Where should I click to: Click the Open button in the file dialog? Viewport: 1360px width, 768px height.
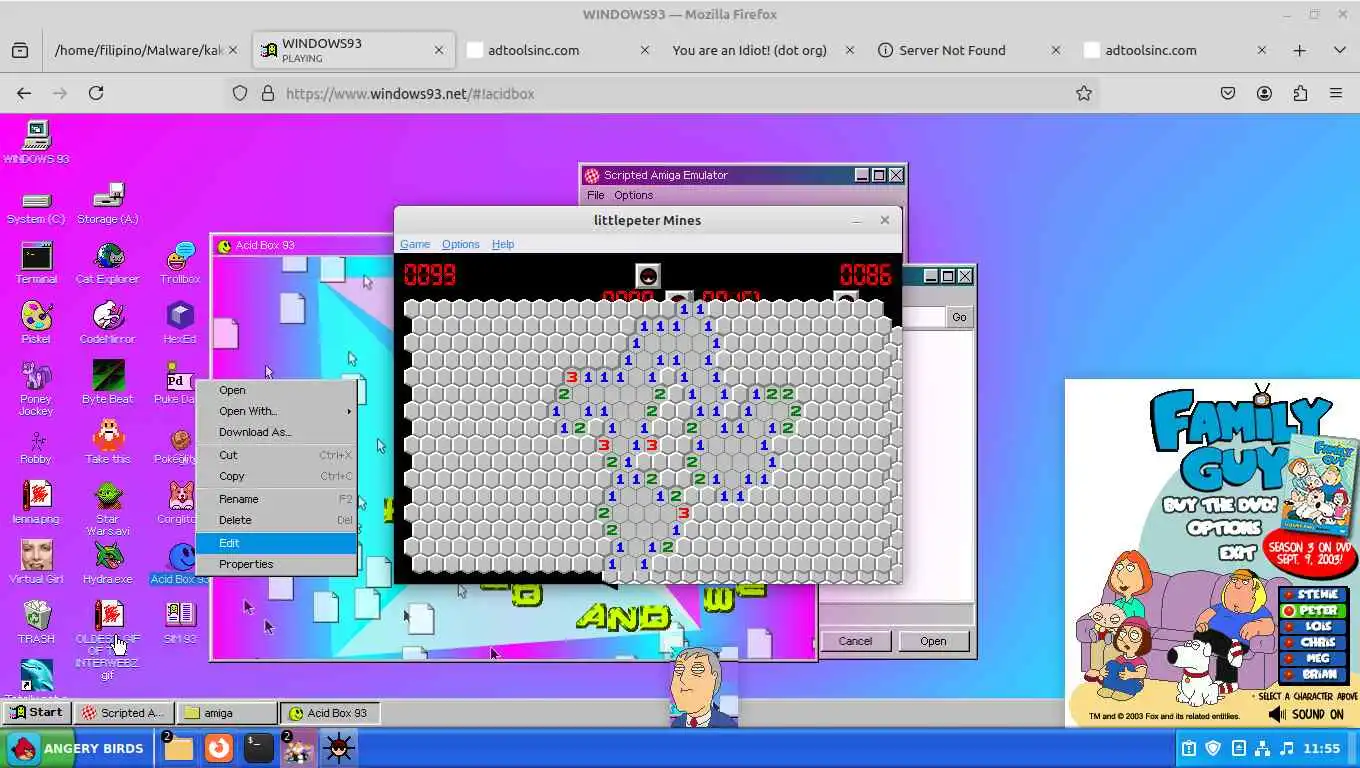point(933,641)
